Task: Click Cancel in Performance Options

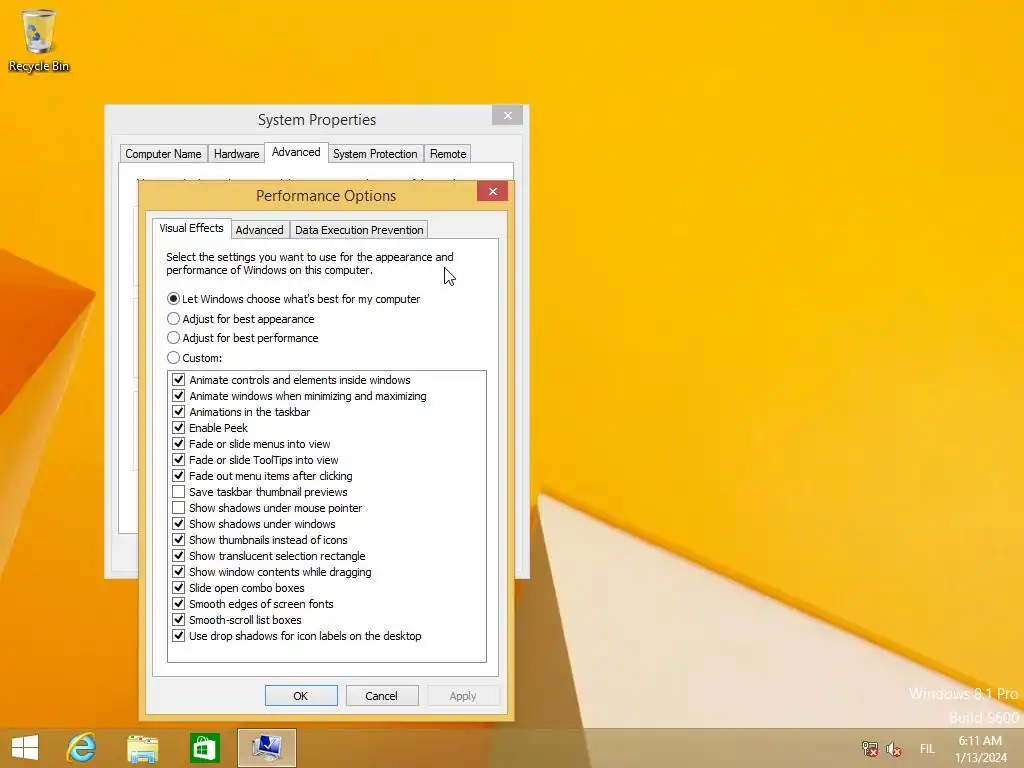Action: coord(381,696)
